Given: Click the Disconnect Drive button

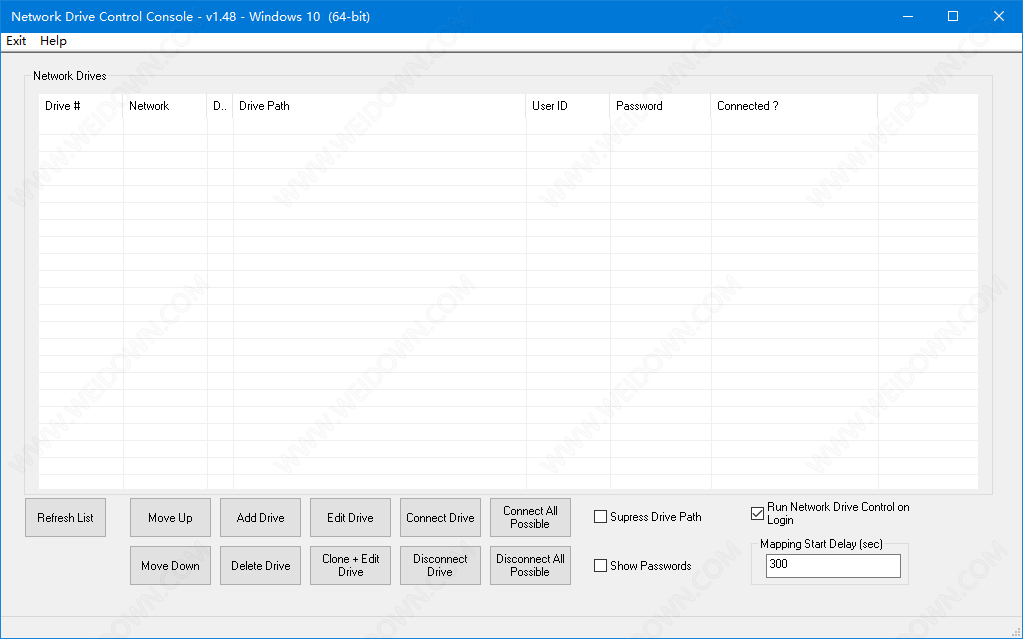Looking at the screenshot, I should [x=440, y=565].
